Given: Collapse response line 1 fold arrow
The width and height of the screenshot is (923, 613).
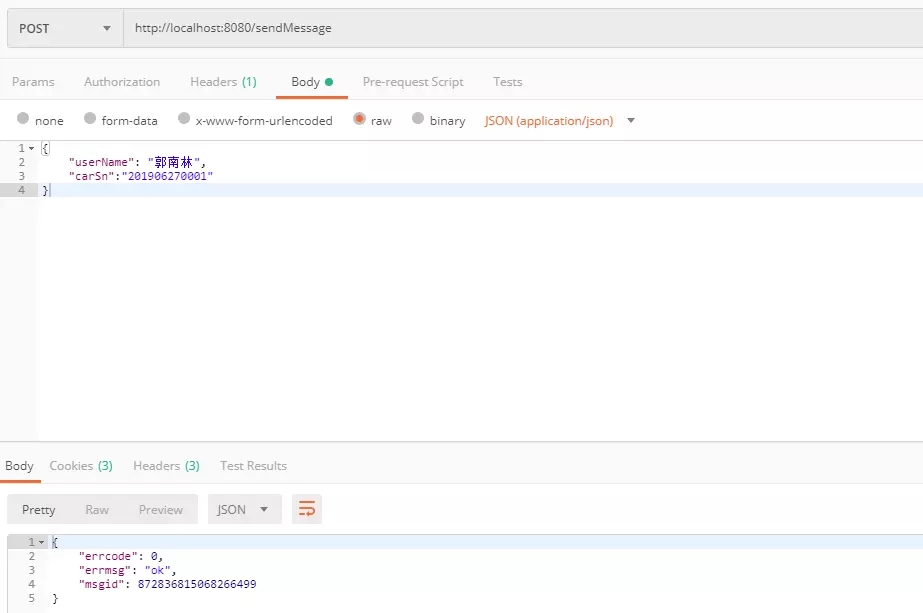Looking at the screenshot, I should click(41, 542).
